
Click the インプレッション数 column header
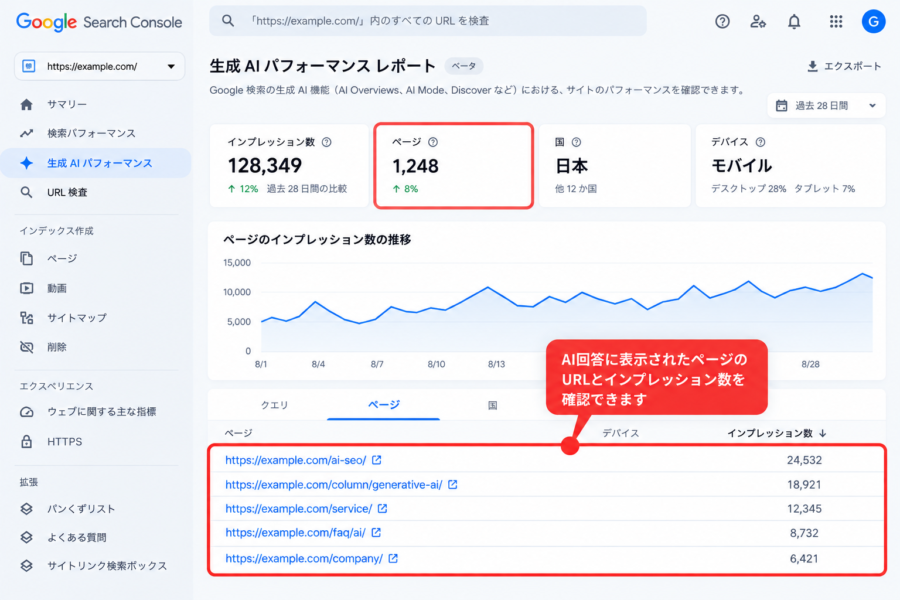[x=770, y=433]
